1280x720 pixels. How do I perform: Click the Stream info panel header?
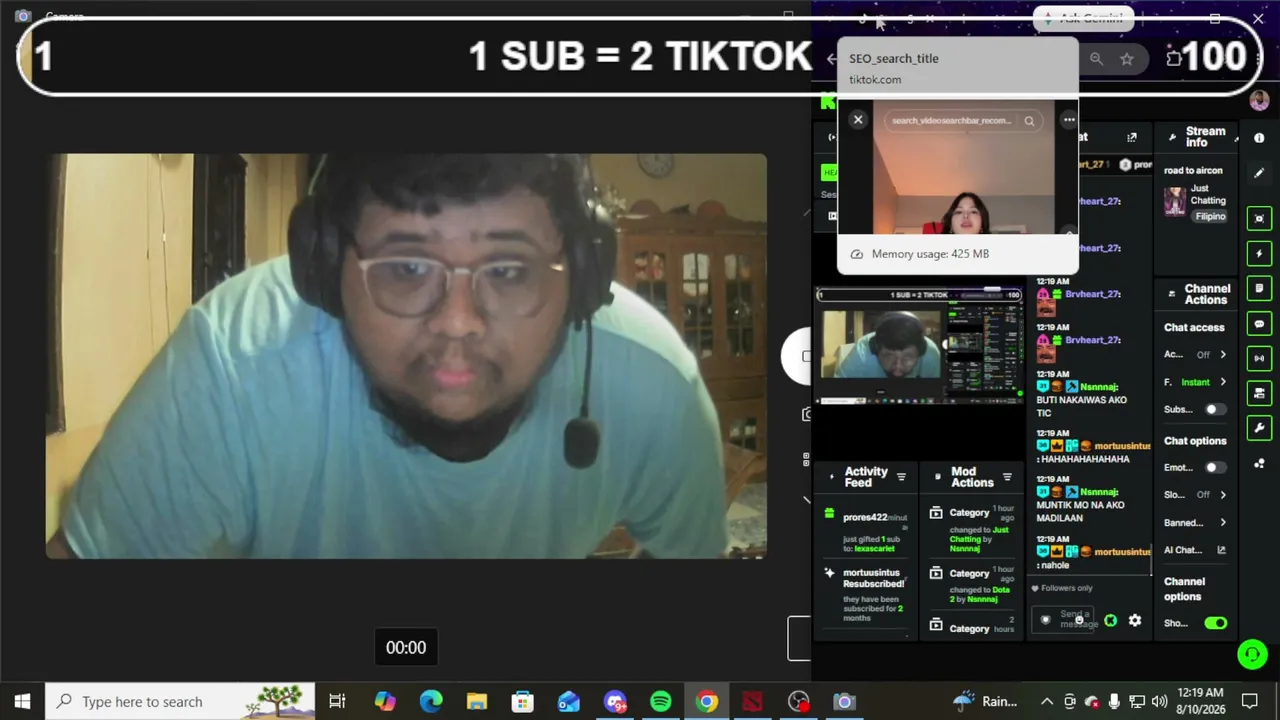tap(1196, 137)
